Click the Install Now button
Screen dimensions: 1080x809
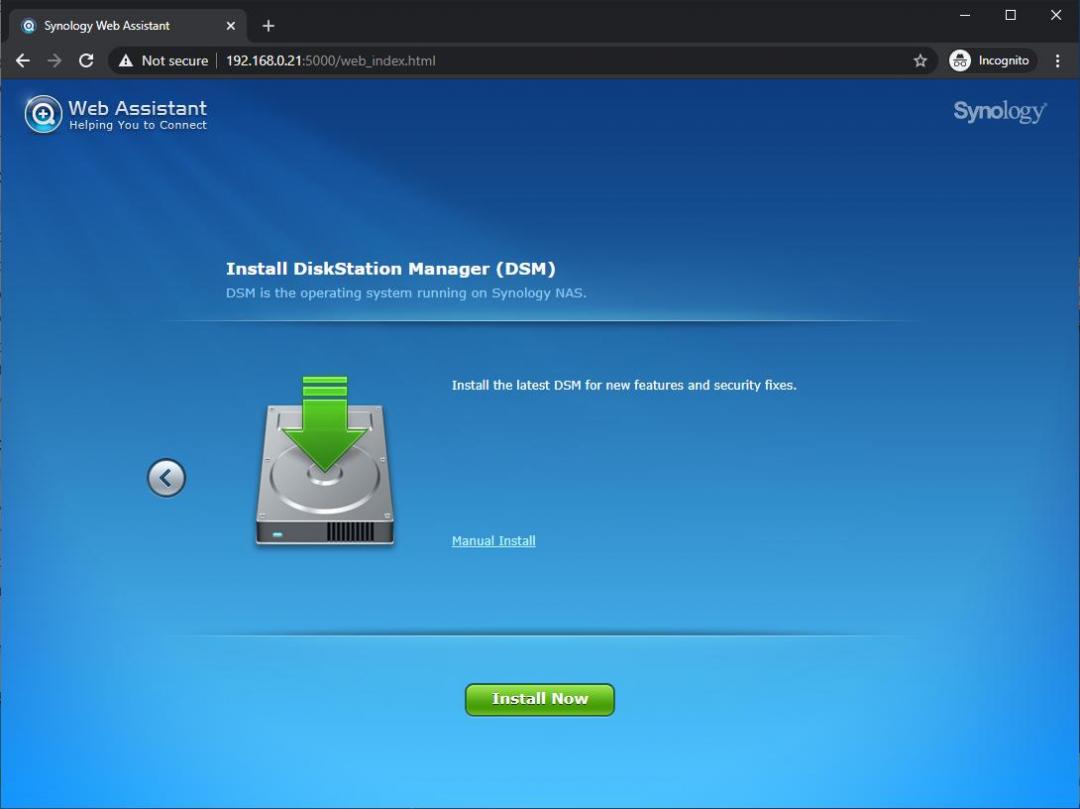539,699
